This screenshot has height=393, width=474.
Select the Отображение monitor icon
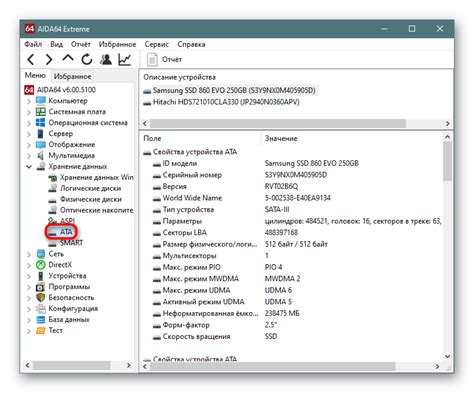coord(41,144)
